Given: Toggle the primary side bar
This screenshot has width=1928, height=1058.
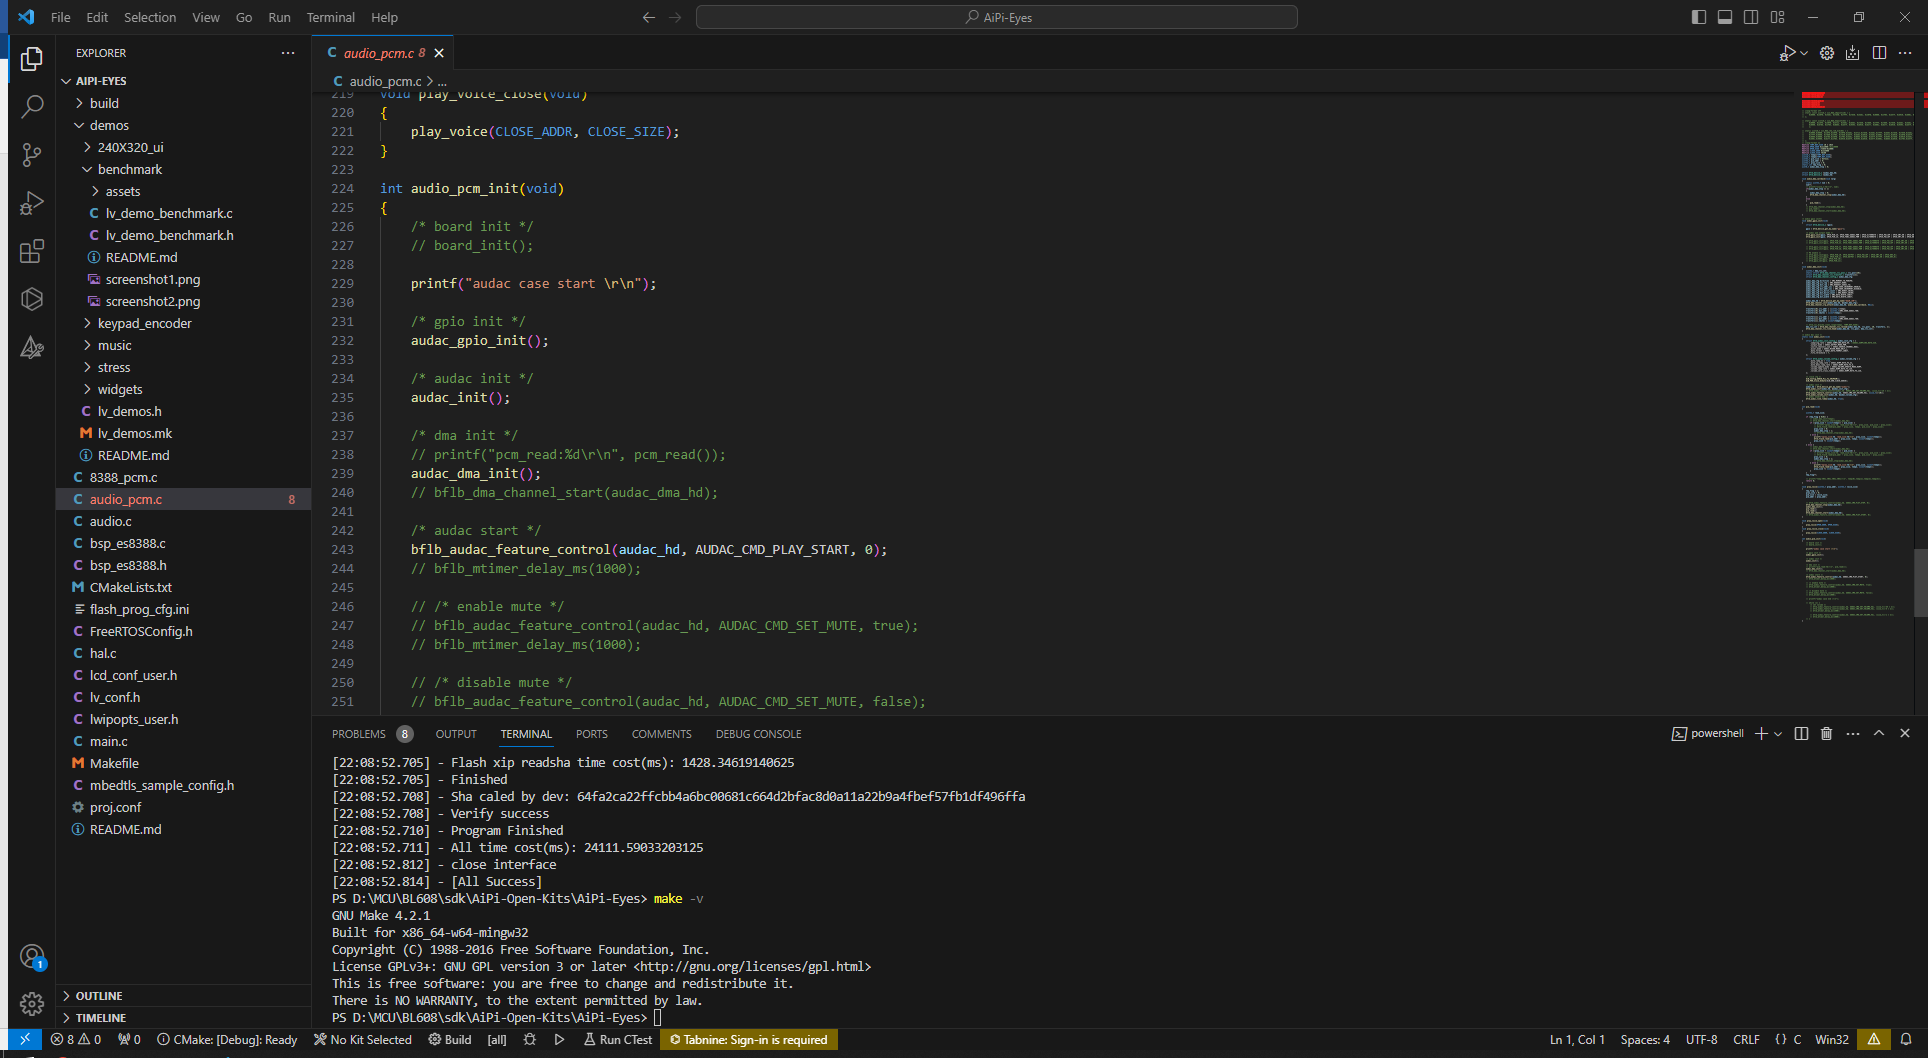Looking at the screenshot, I should click(1699, 17).
